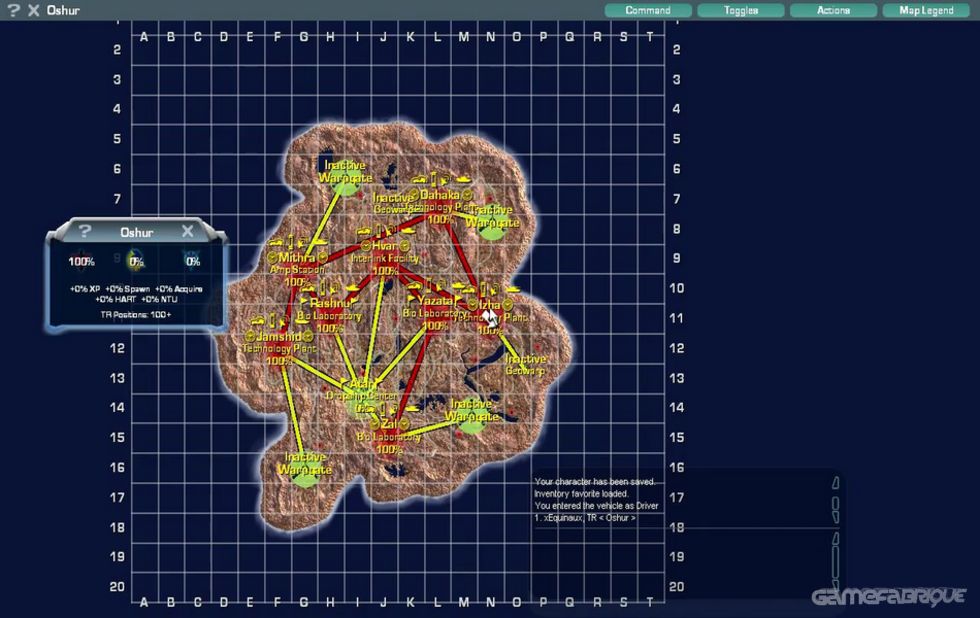Click '+0% NTU' bonus text
The image size is (980, 618).
pos(159,299)
